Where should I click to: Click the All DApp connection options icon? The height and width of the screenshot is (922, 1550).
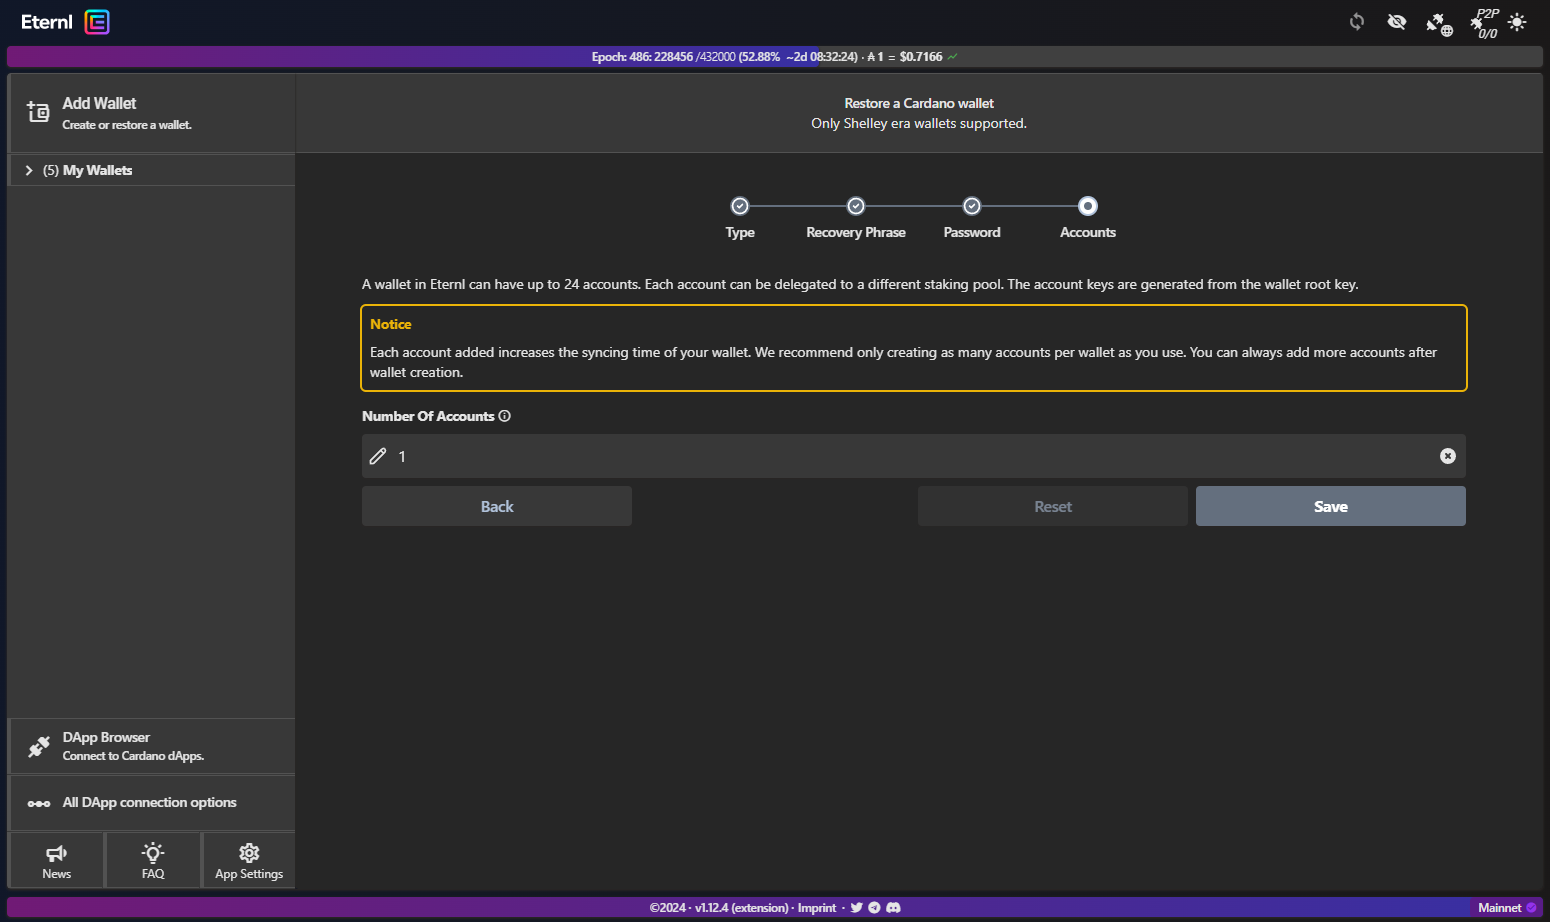[39, 803]
